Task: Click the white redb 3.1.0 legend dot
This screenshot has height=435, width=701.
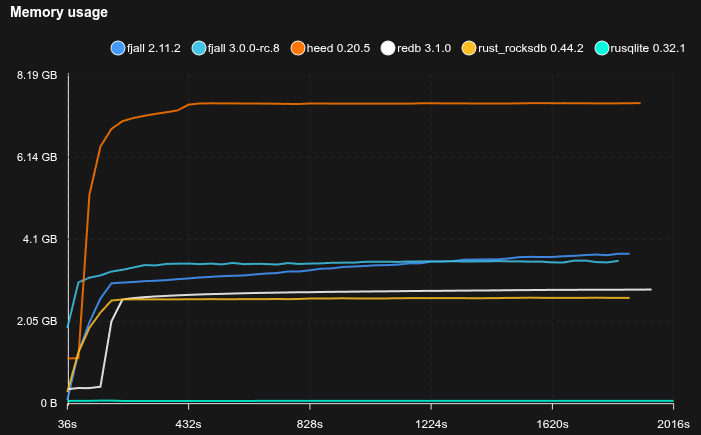Action: (389, 48)
